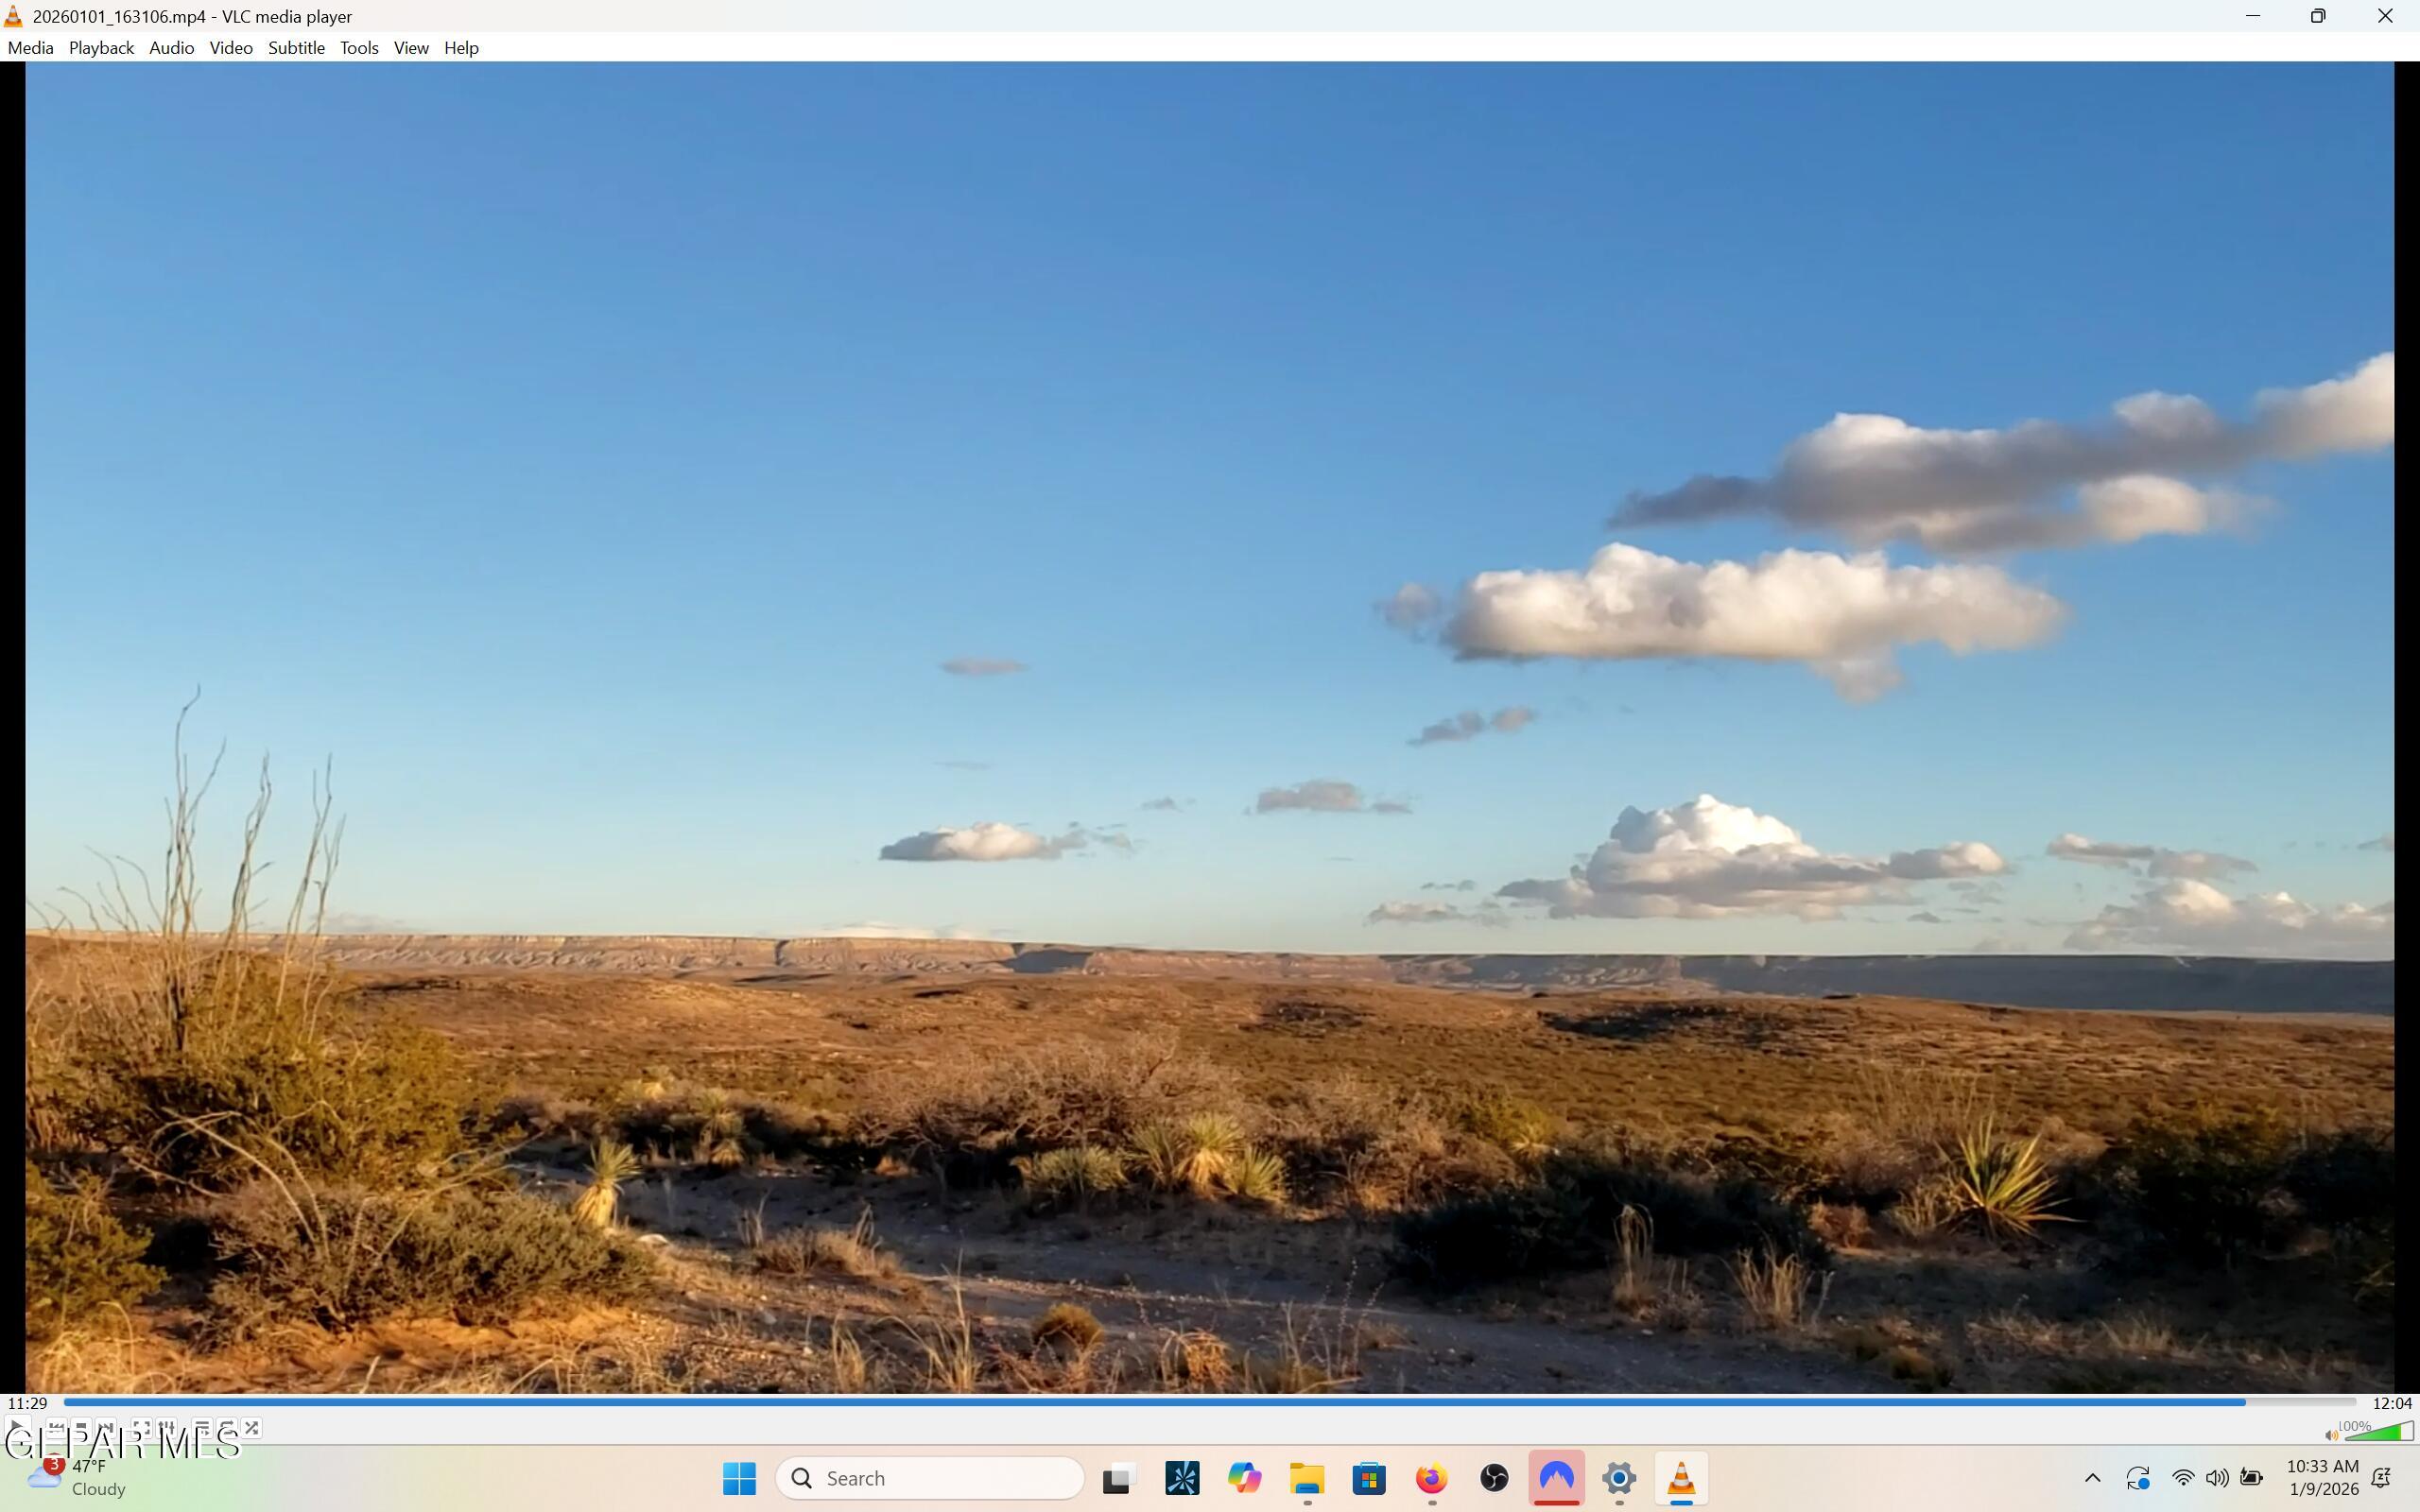Skip to next media with next button

click(106, 1428)
